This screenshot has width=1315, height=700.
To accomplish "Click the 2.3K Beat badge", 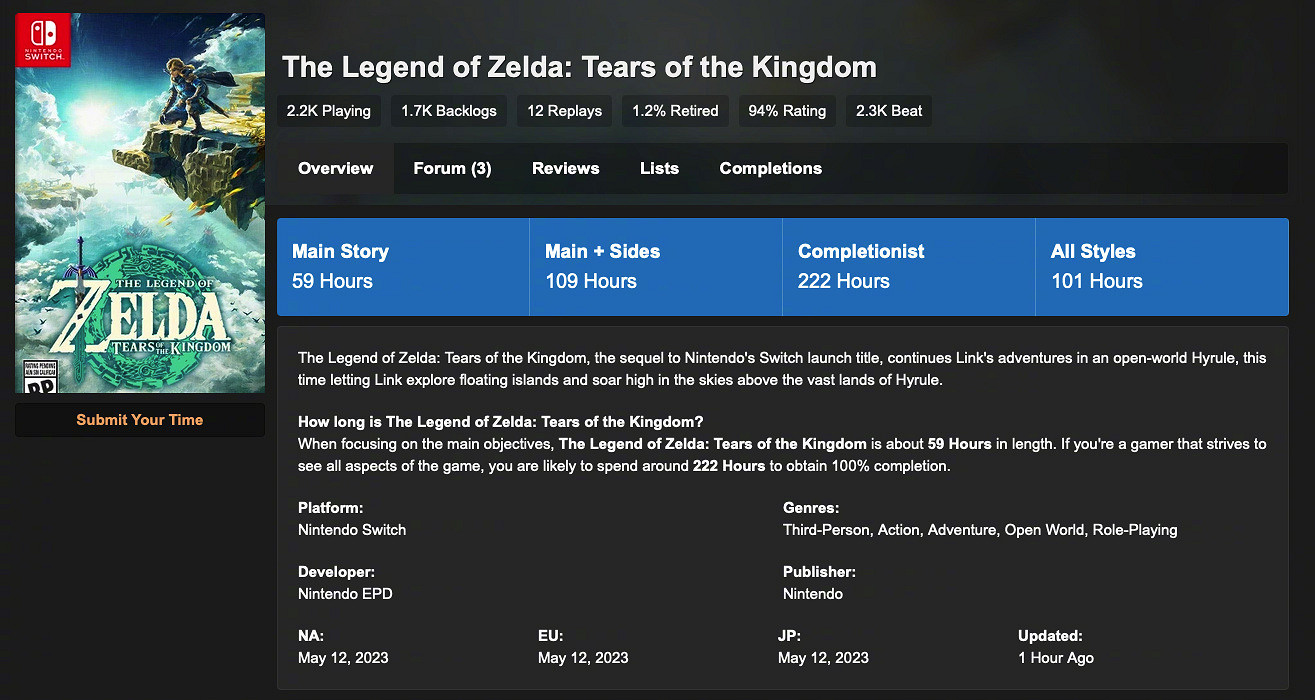I will tap(889, 111).
